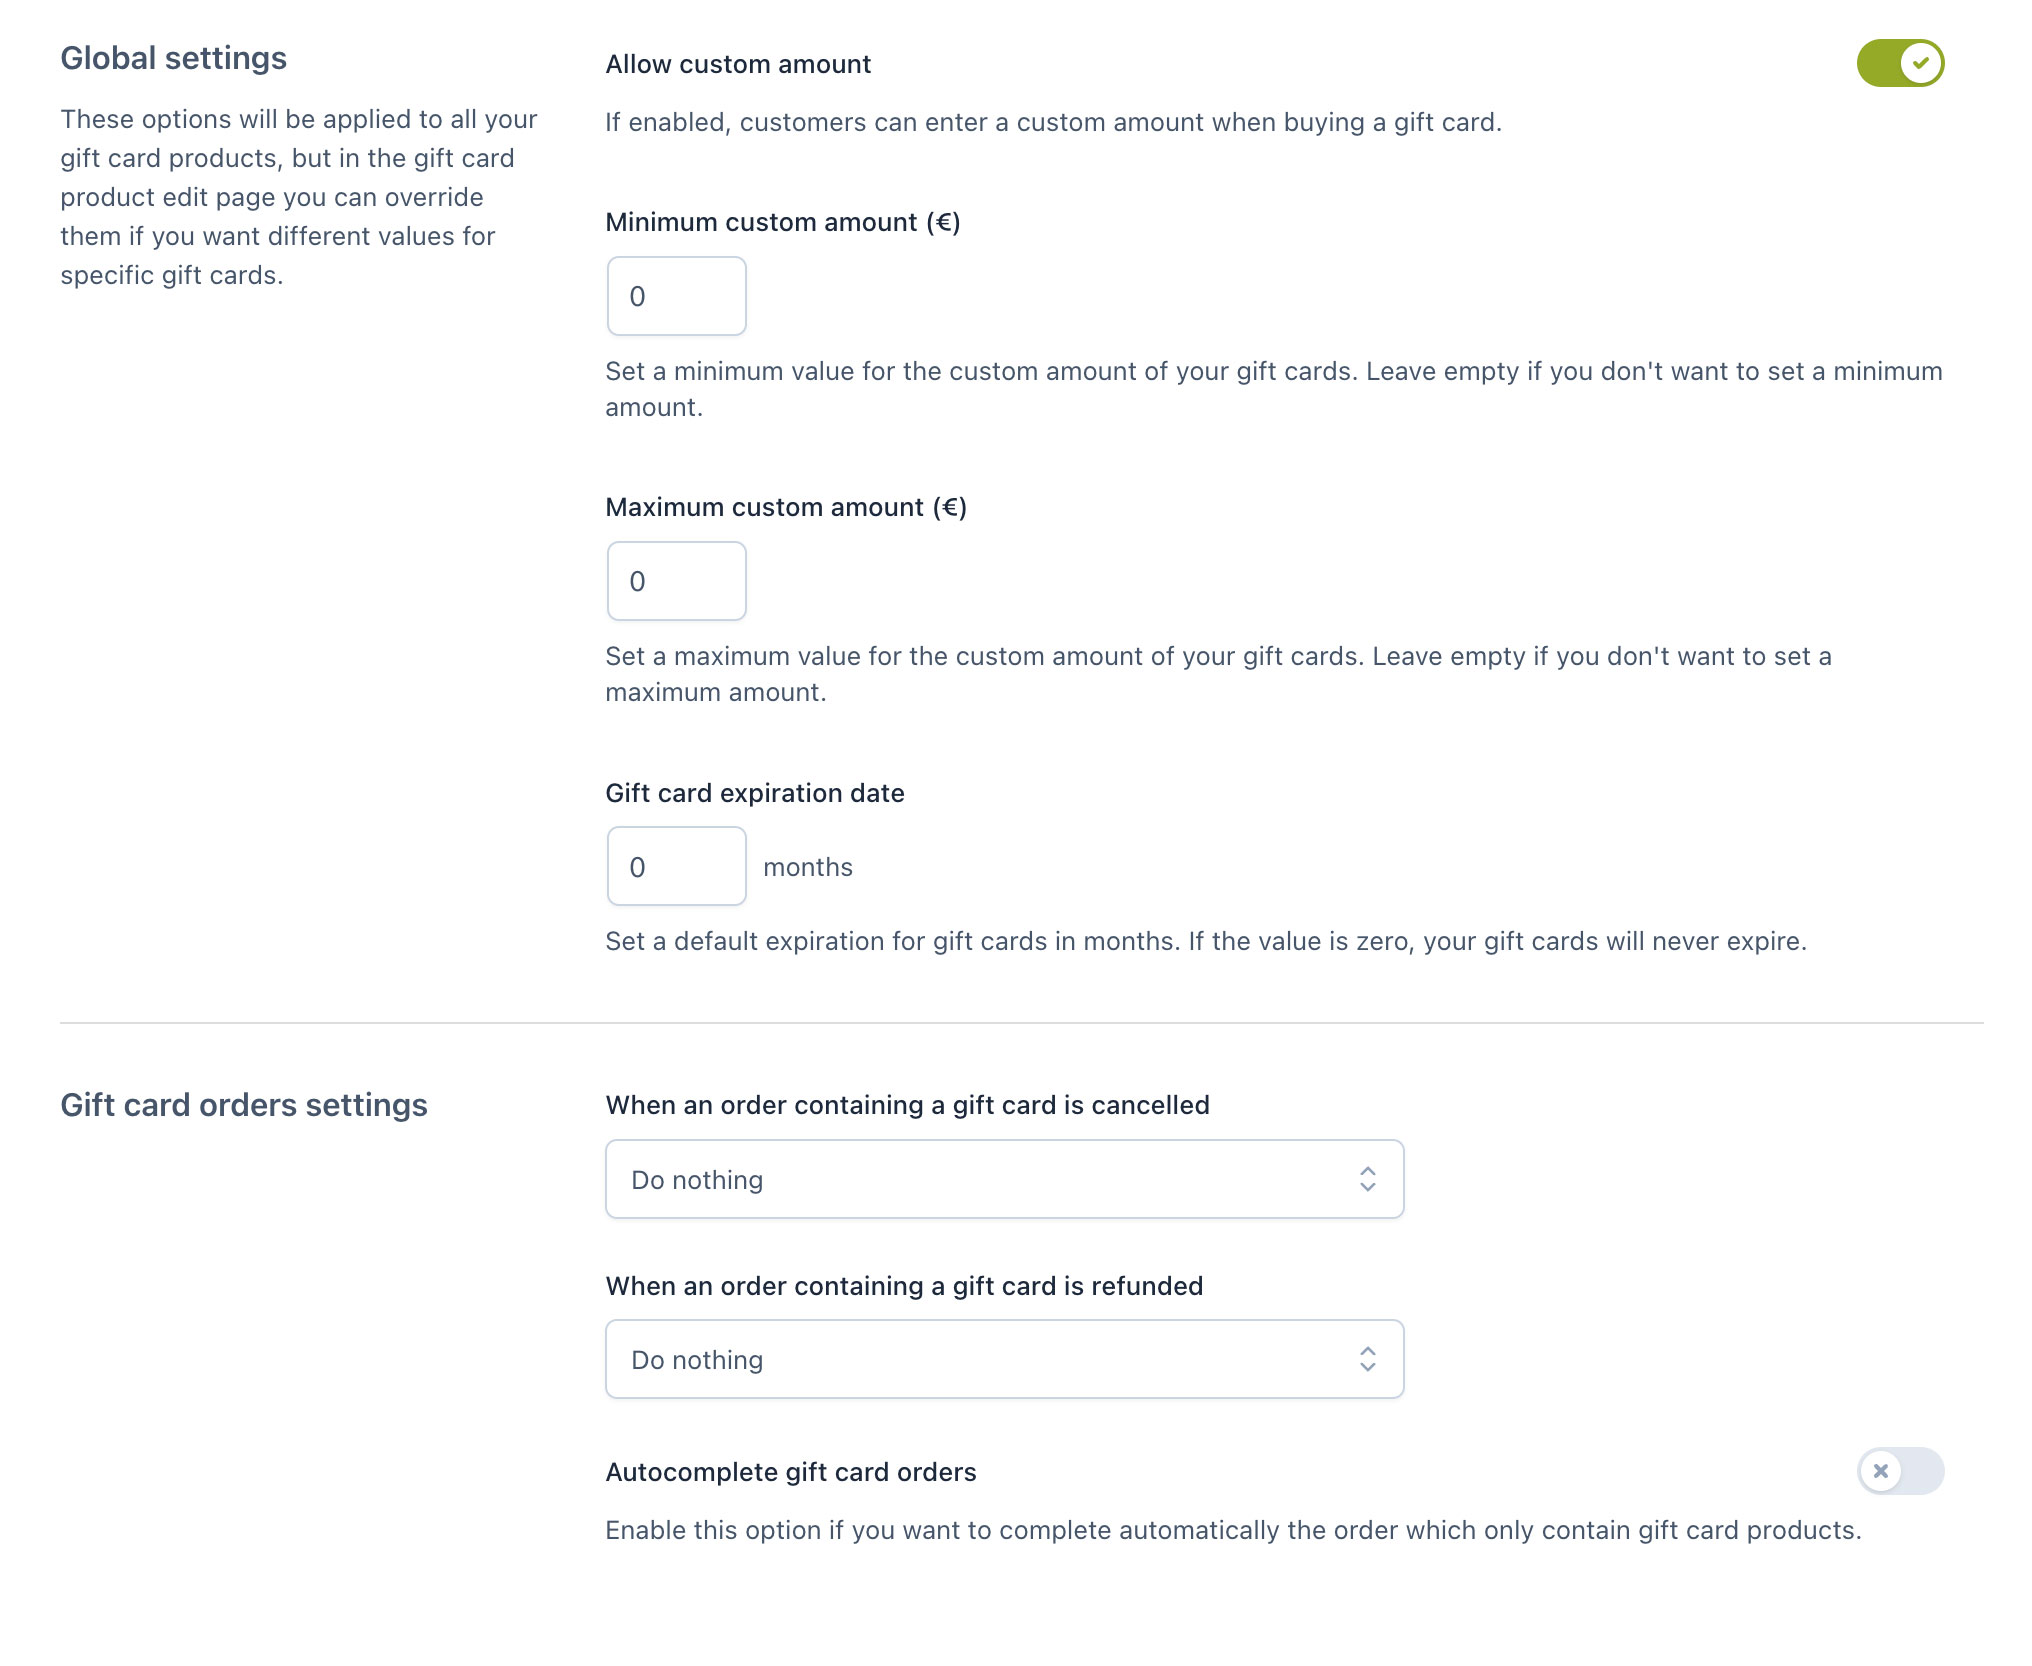Enable Autocomplete gift card orders switch
The width and height of the screenshot is (2032, 1666).
click(1900, 1471)
